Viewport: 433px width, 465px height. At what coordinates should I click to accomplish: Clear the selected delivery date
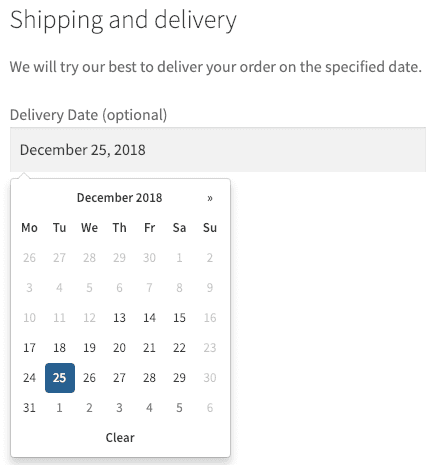tap(120, 437)
